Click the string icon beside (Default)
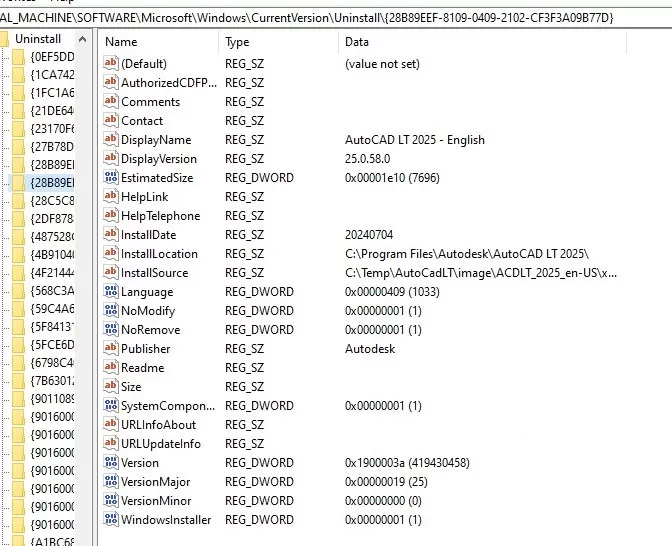Viewport: 672px width, 546px height. [x=111, y=63]
